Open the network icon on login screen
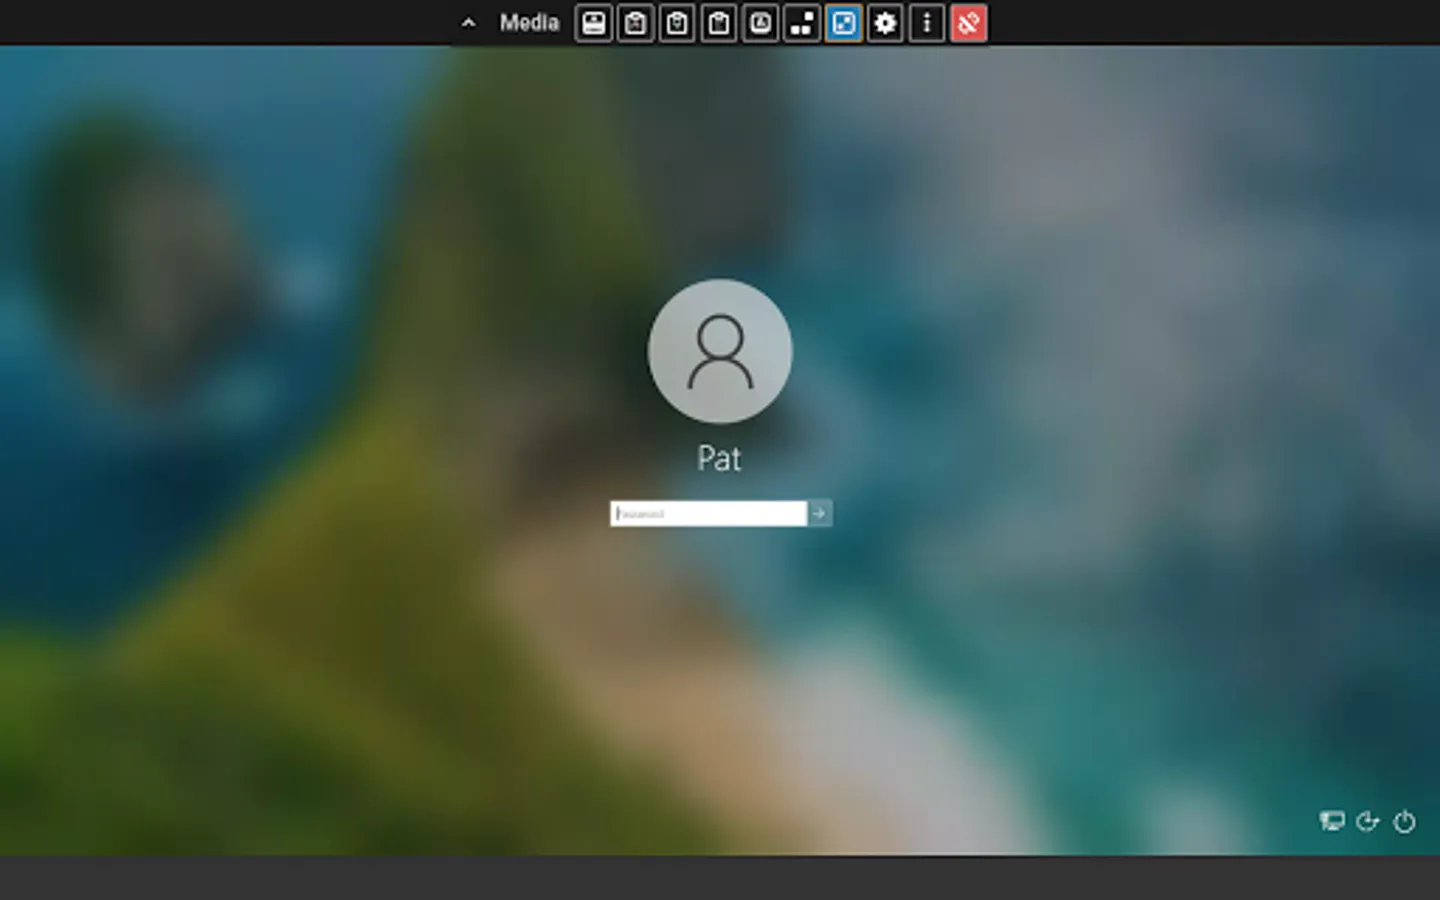 point(1331,821)
